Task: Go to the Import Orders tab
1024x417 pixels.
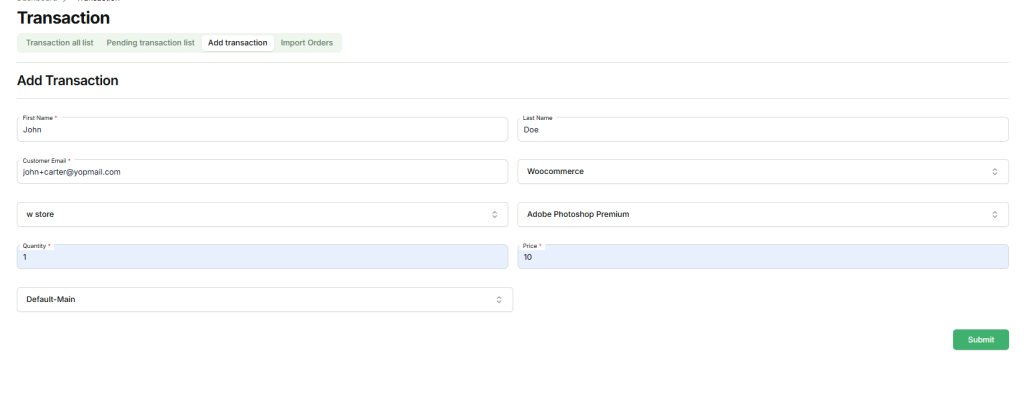Action: (x=307, y=43)
